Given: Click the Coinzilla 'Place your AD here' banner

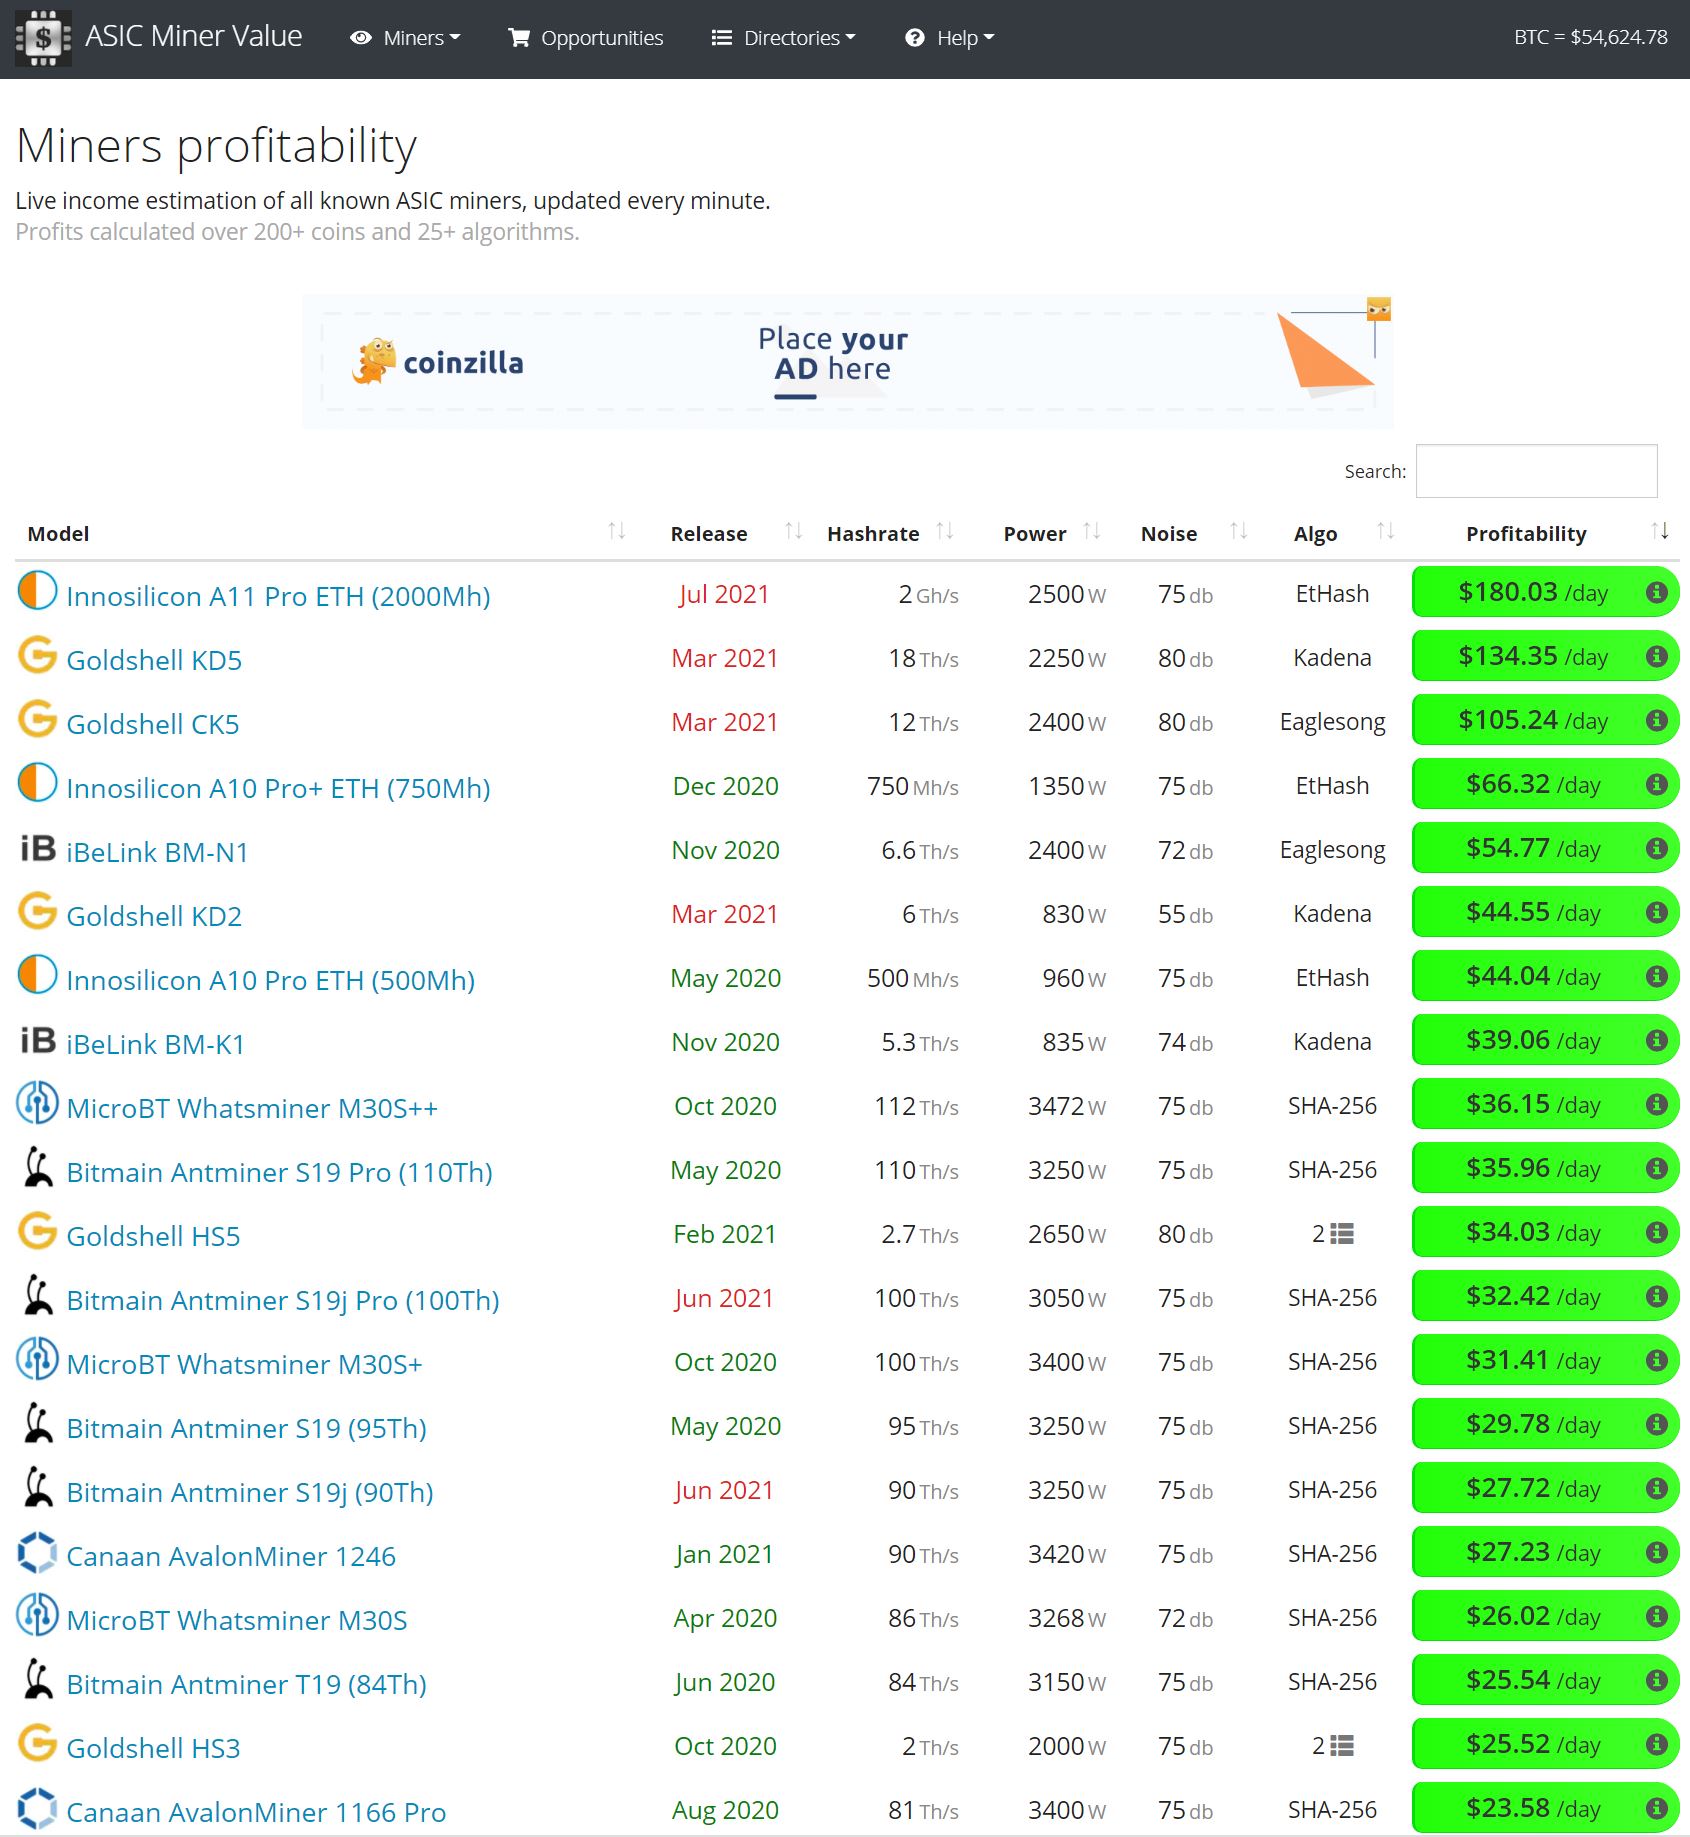Looking at the screenshot, I should pos(848,362).
